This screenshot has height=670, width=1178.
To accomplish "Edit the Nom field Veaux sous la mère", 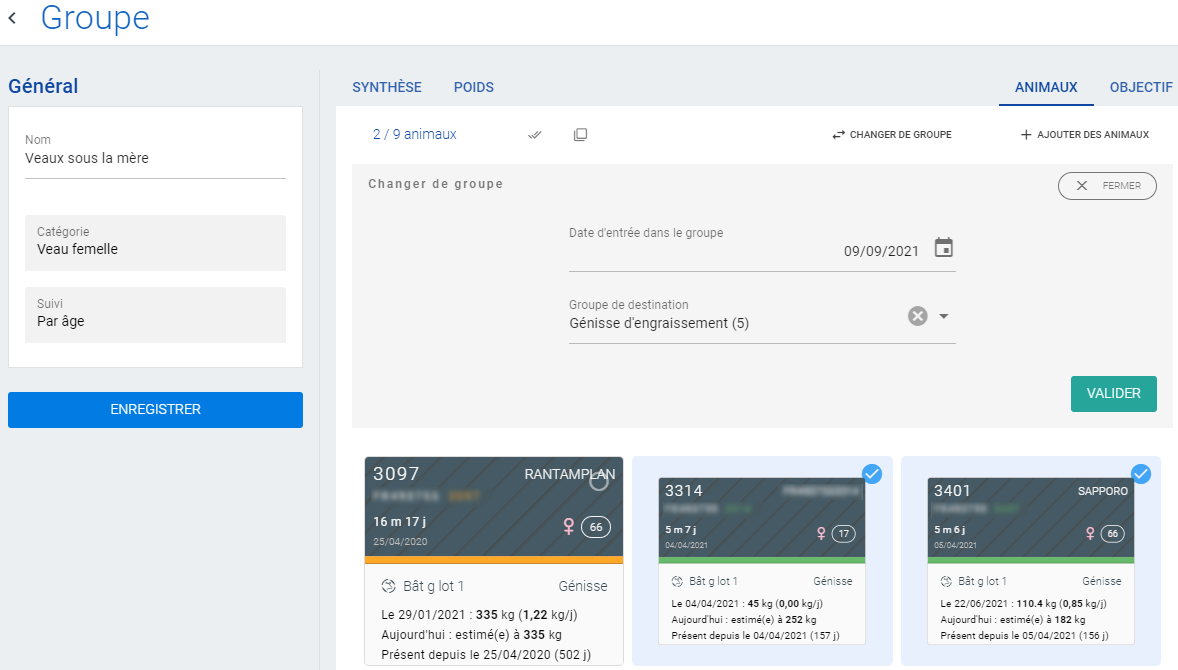I will pos(156,158).
